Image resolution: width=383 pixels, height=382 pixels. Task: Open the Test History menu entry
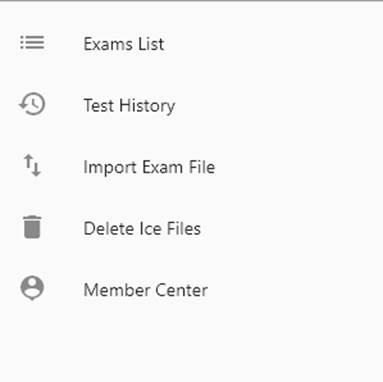pyautogui.click(x=191, y=105)
